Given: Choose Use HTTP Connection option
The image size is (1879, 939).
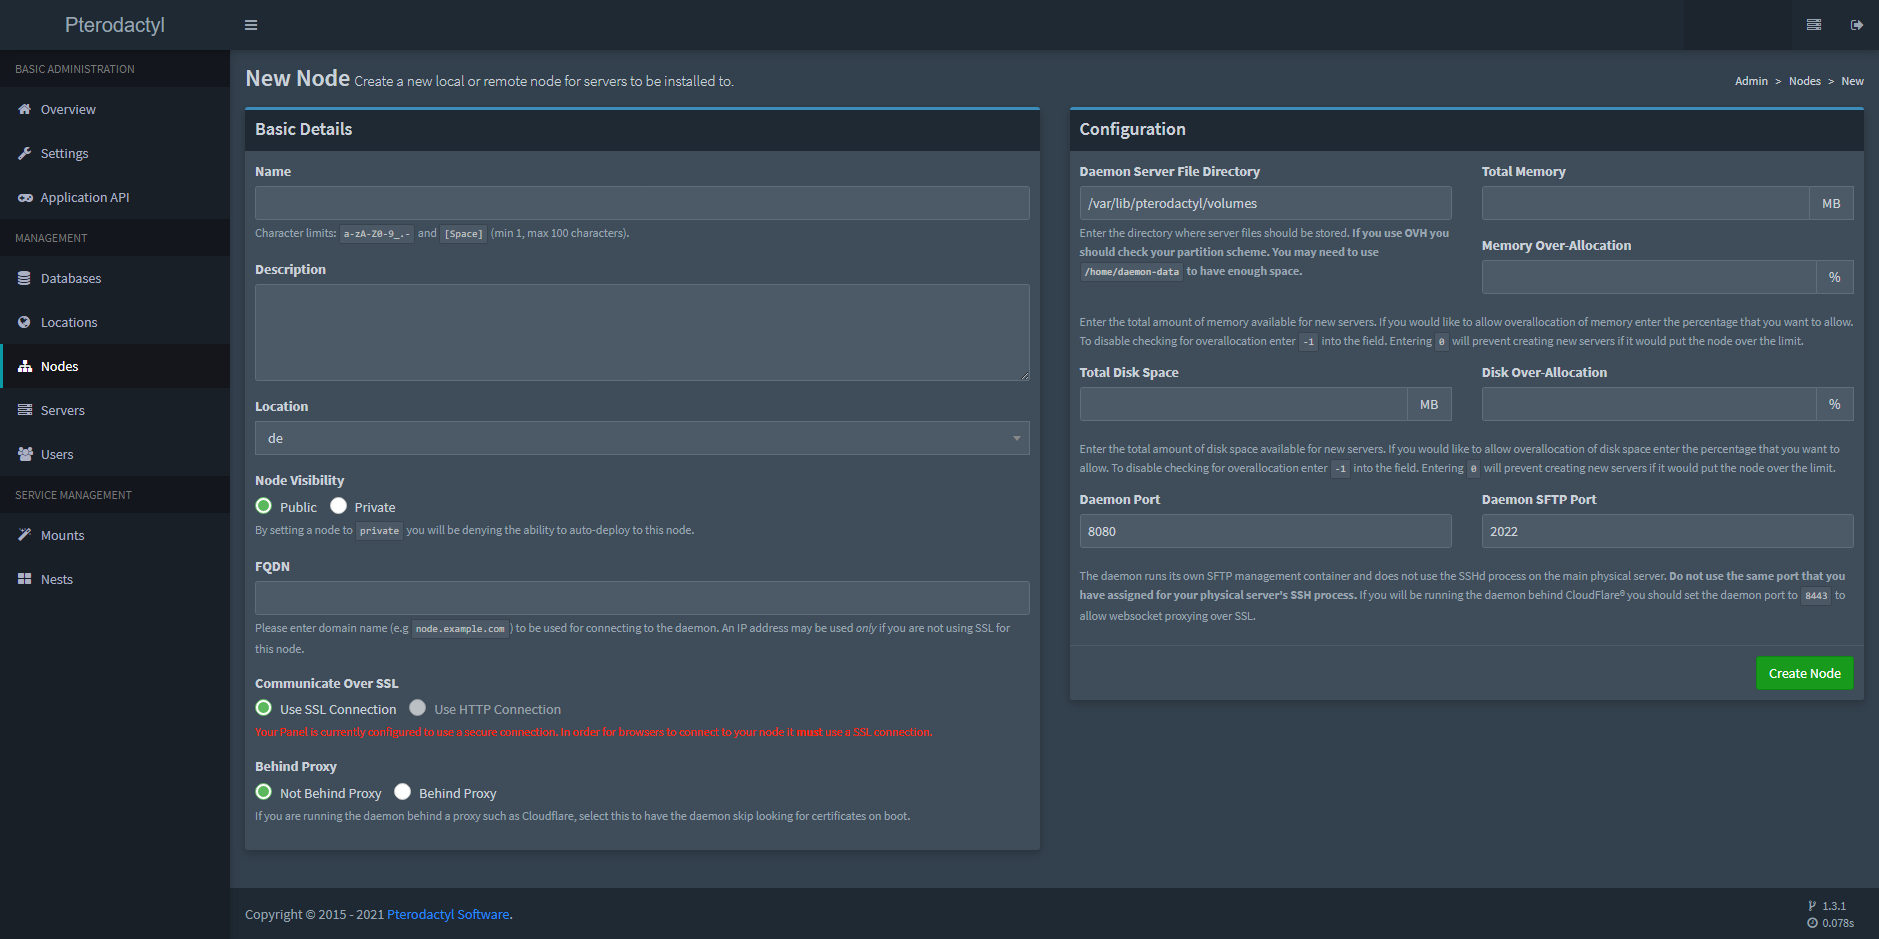Looking at the screenshot, I should click(418, 708).
